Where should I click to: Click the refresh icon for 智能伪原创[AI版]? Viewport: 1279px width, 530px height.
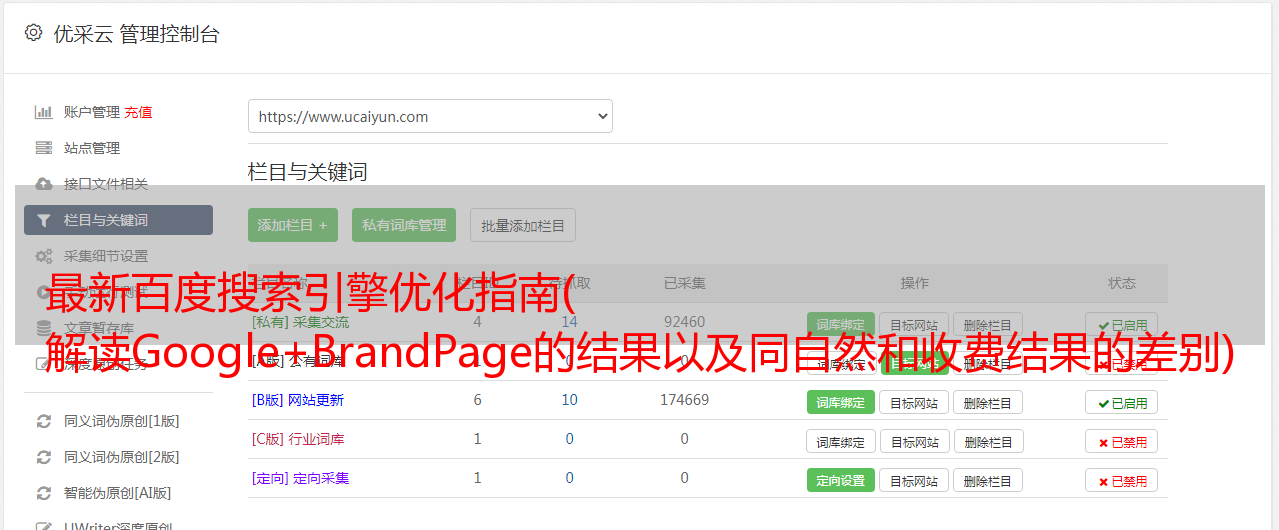(x=43, y=493)
